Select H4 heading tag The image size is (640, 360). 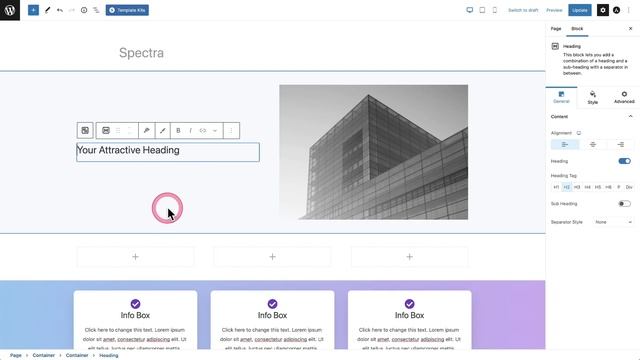point(587,187)
